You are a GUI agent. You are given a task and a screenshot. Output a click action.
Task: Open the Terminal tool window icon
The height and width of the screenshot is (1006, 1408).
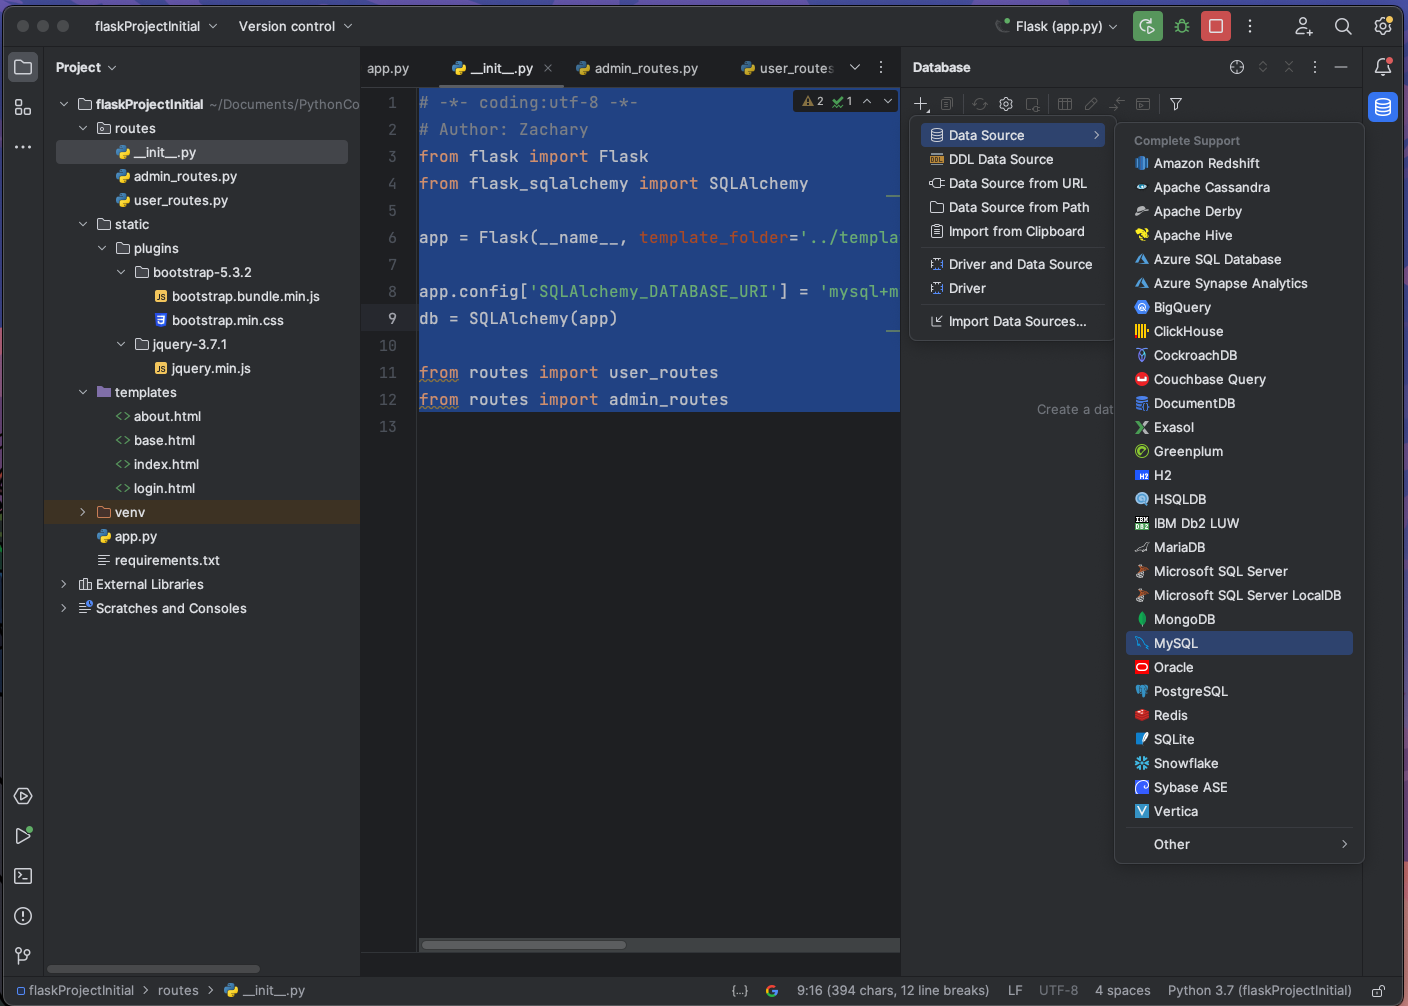click(x=23, y=876)
